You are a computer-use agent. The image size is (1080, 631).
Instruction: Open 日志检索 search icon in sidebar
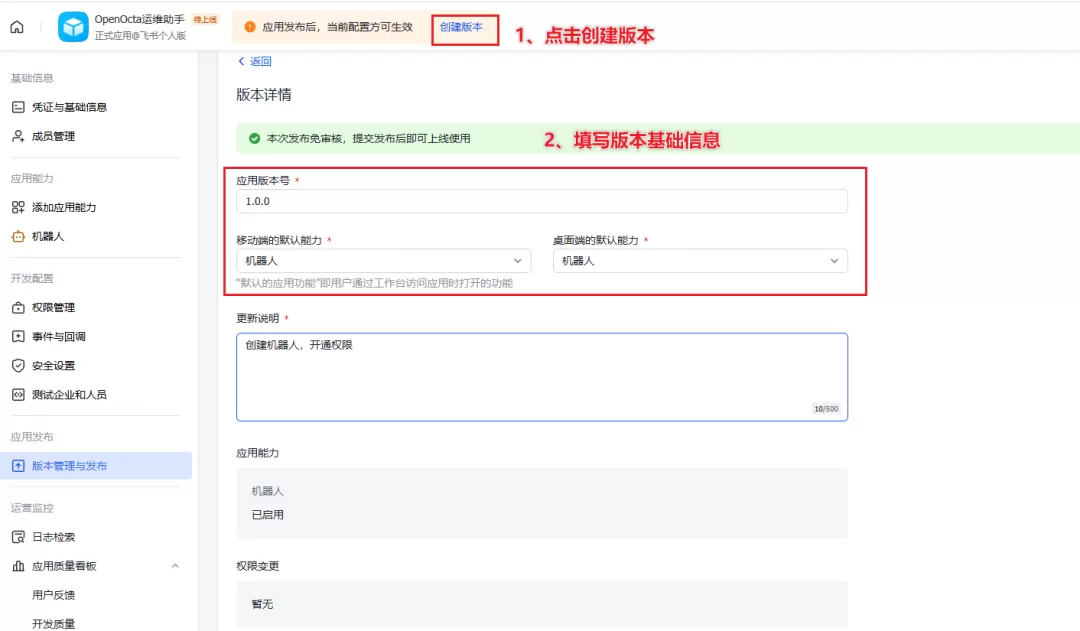19,537
